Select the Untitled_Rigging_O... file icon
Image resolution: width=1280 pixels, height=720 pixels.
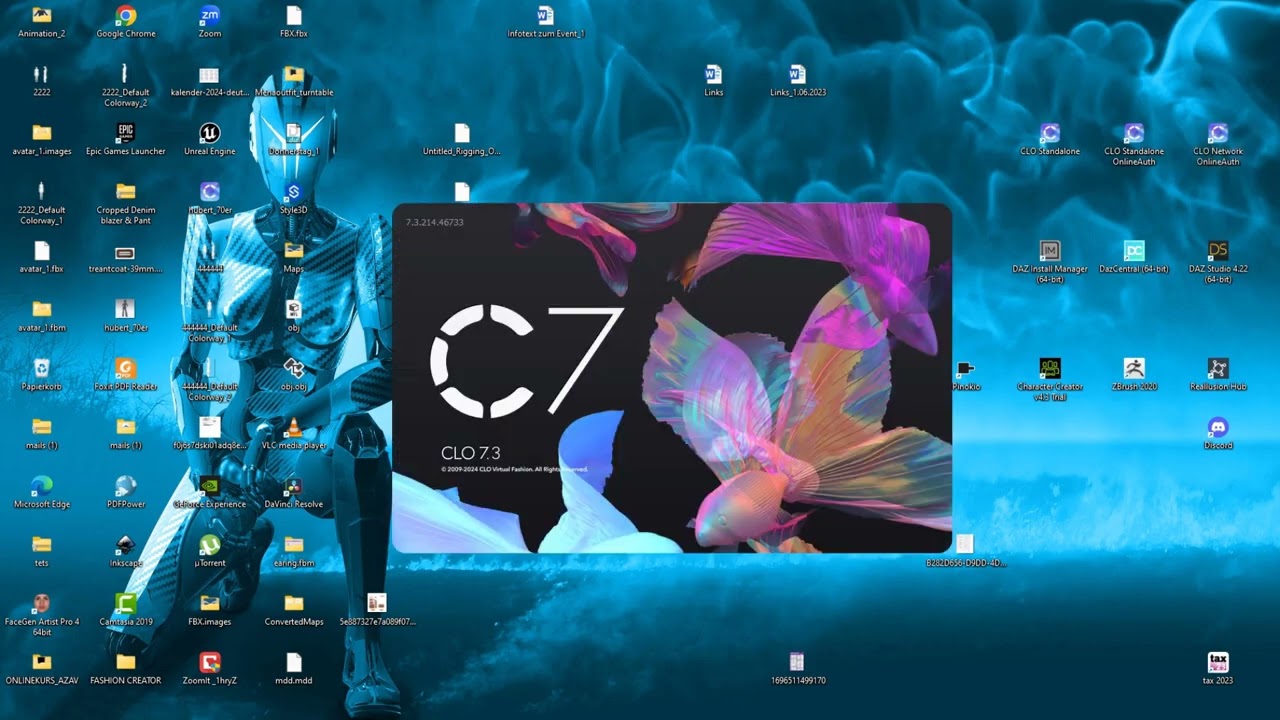click(461, 133)
